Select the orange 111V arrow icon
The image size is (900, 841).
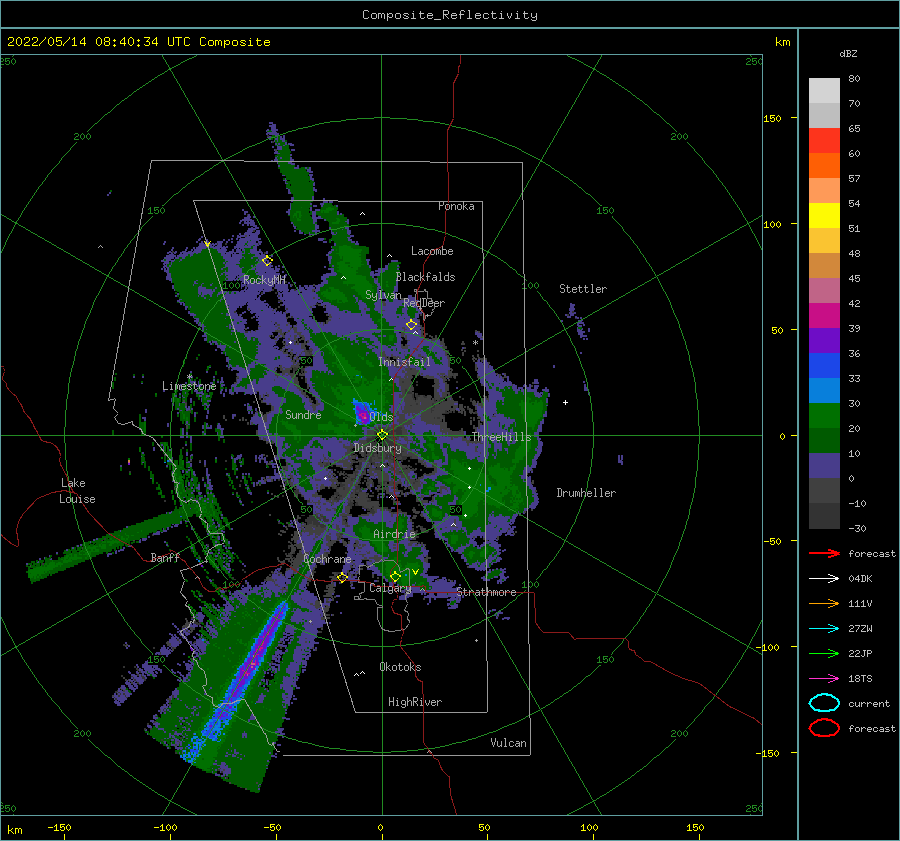coord(824,603)
